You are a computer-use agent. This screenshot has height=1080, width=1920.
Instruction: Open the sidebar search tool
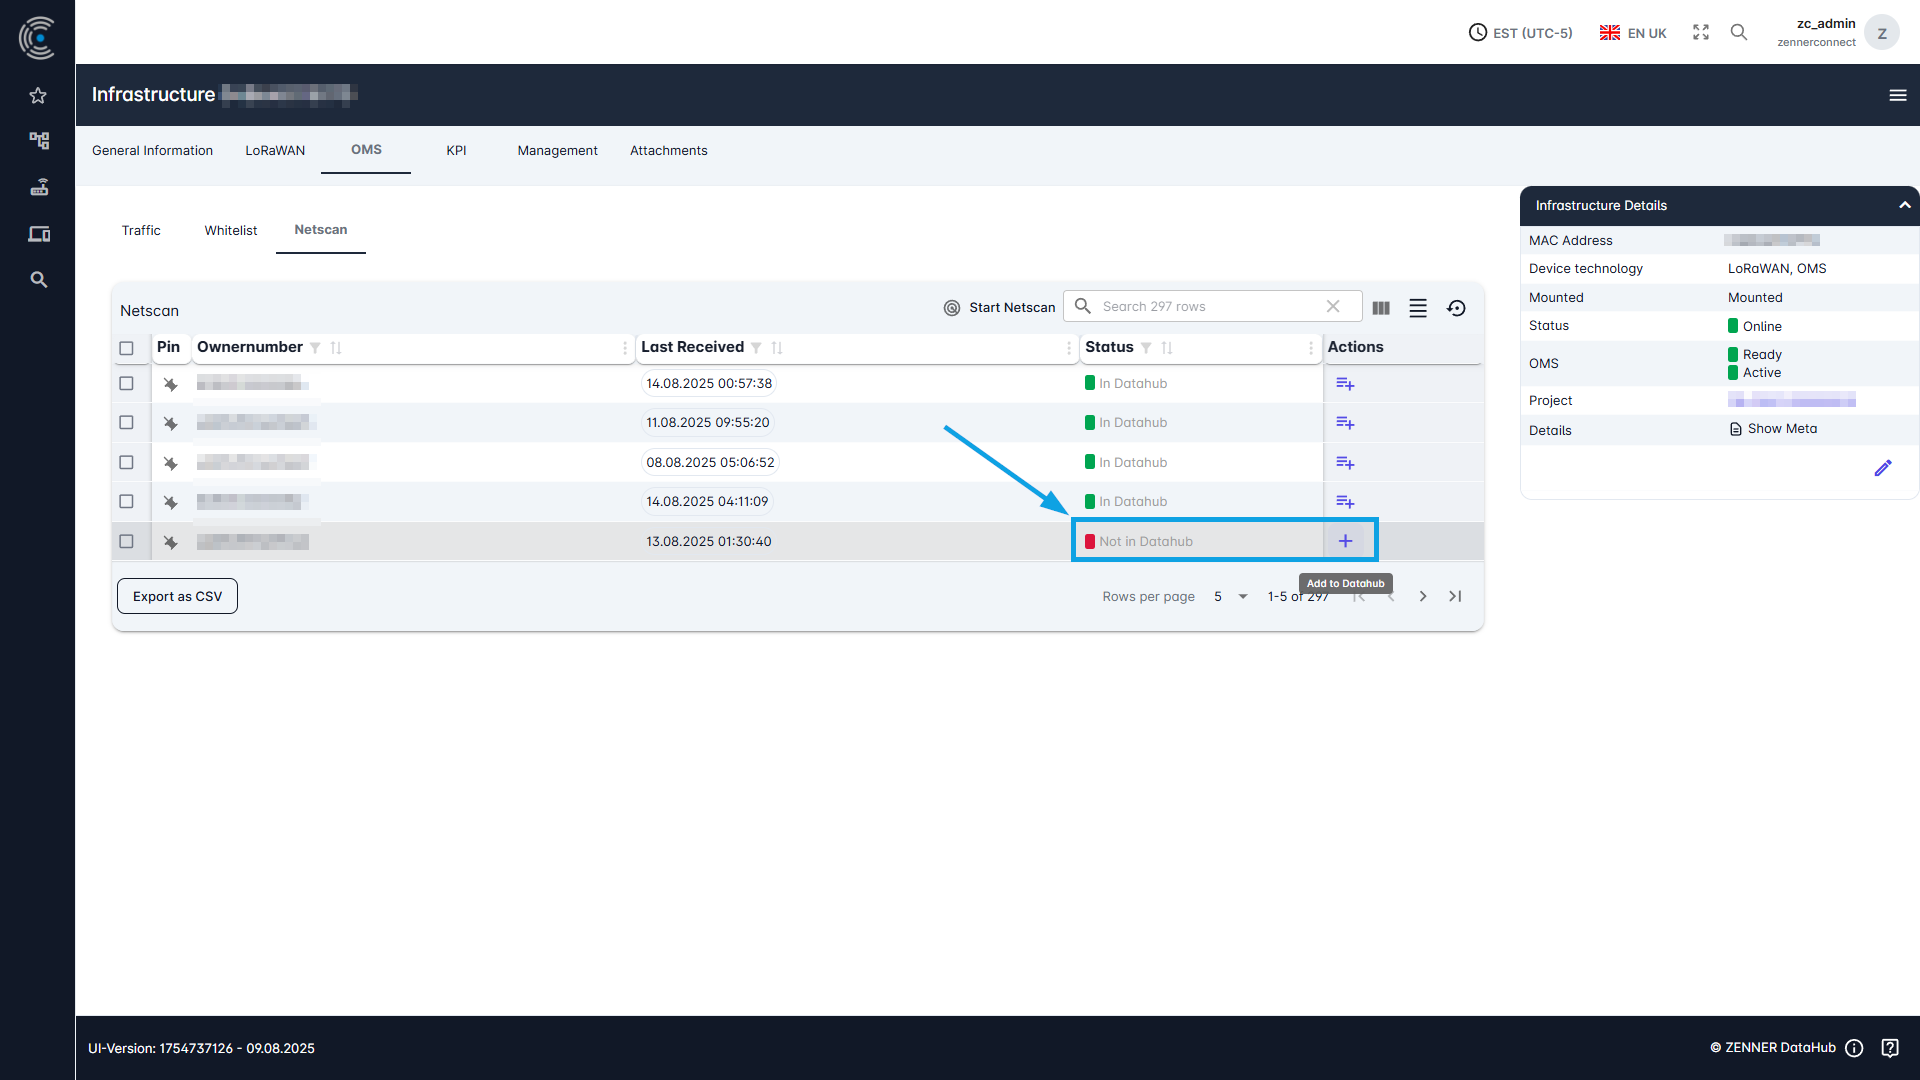pos(38,280)
